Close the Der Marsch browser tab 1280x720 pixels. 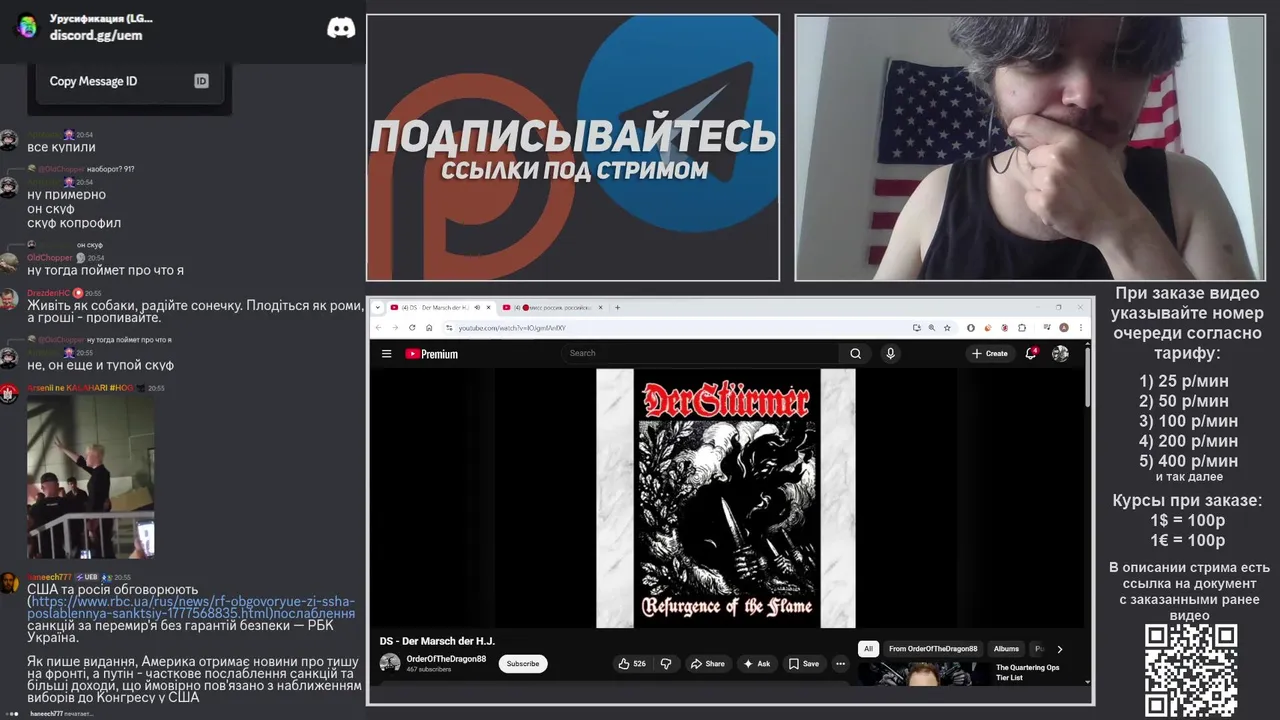point(489,307)
